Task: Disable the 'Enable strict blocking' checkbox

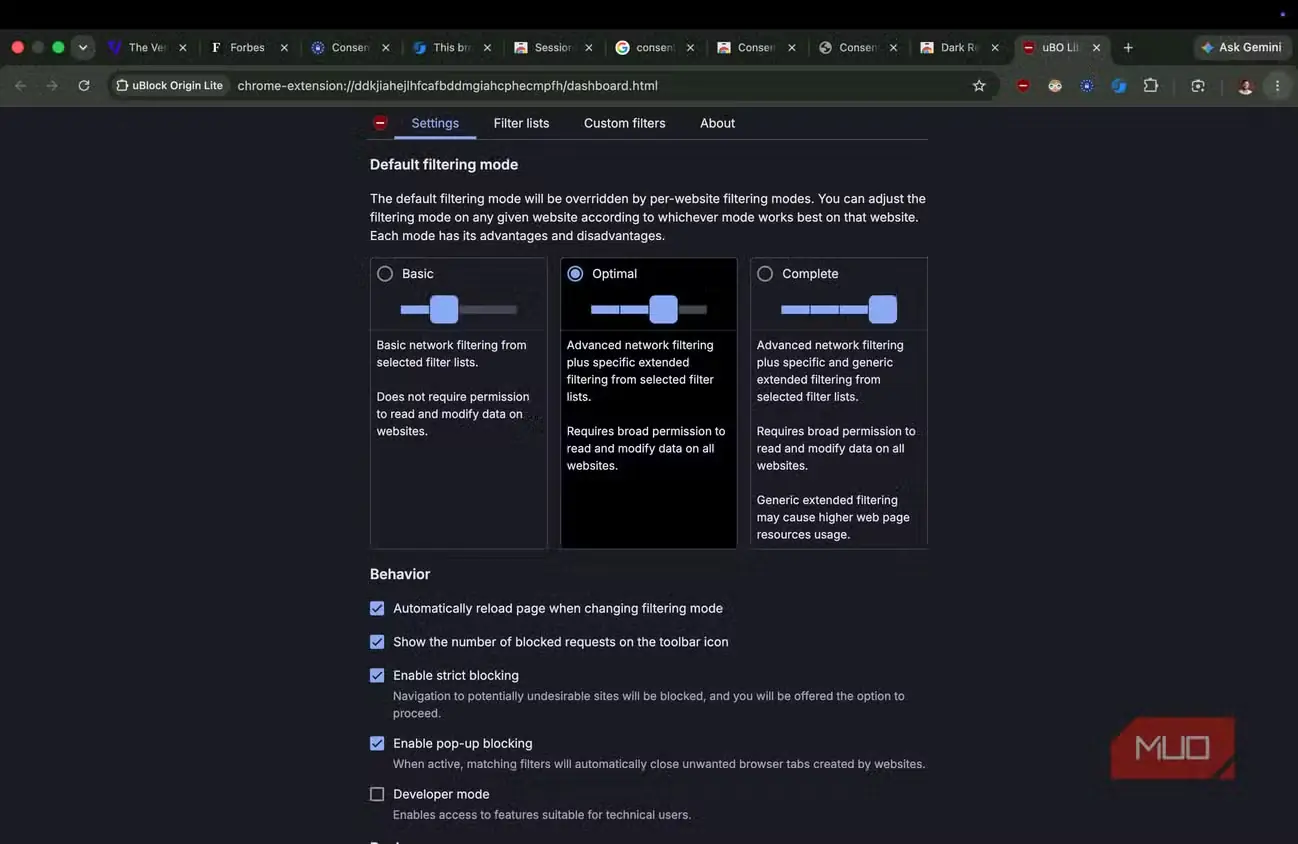Action: 377,675
